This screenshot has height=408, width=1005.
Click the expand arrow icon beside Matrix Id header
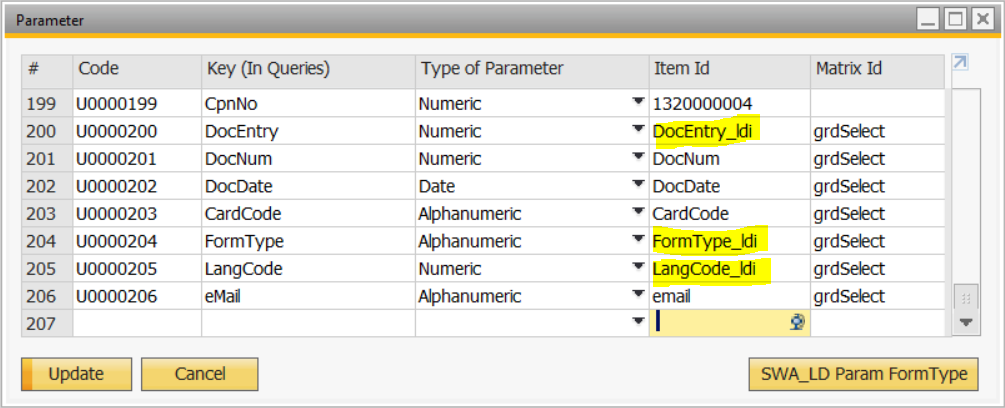coord(960,62)
